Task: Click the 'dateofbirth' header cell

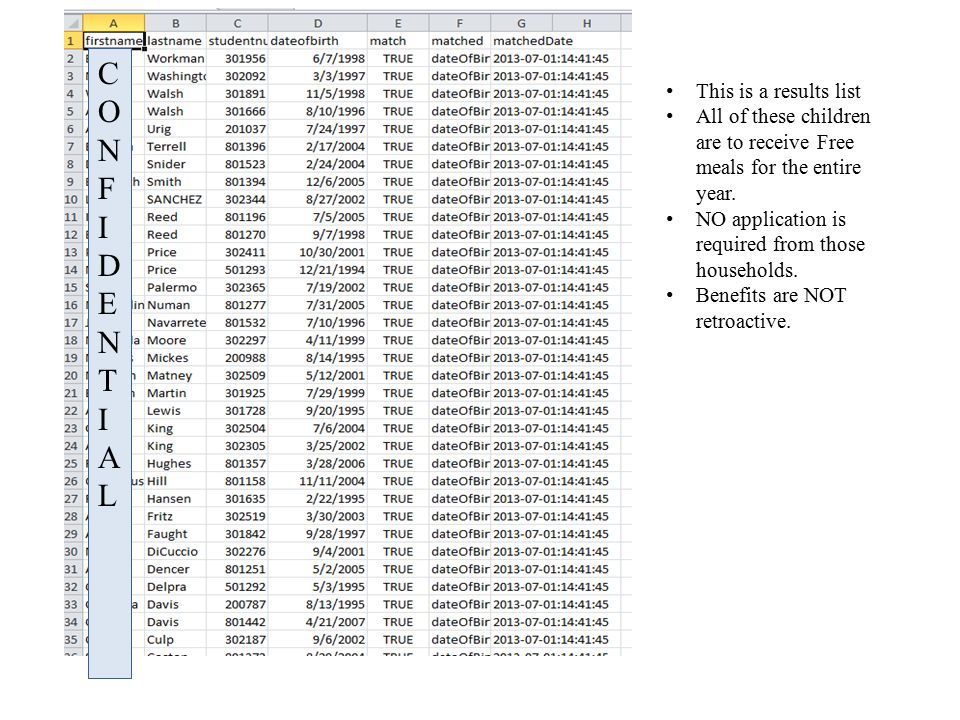Action: pyautogui.click(x=318, y=41)
